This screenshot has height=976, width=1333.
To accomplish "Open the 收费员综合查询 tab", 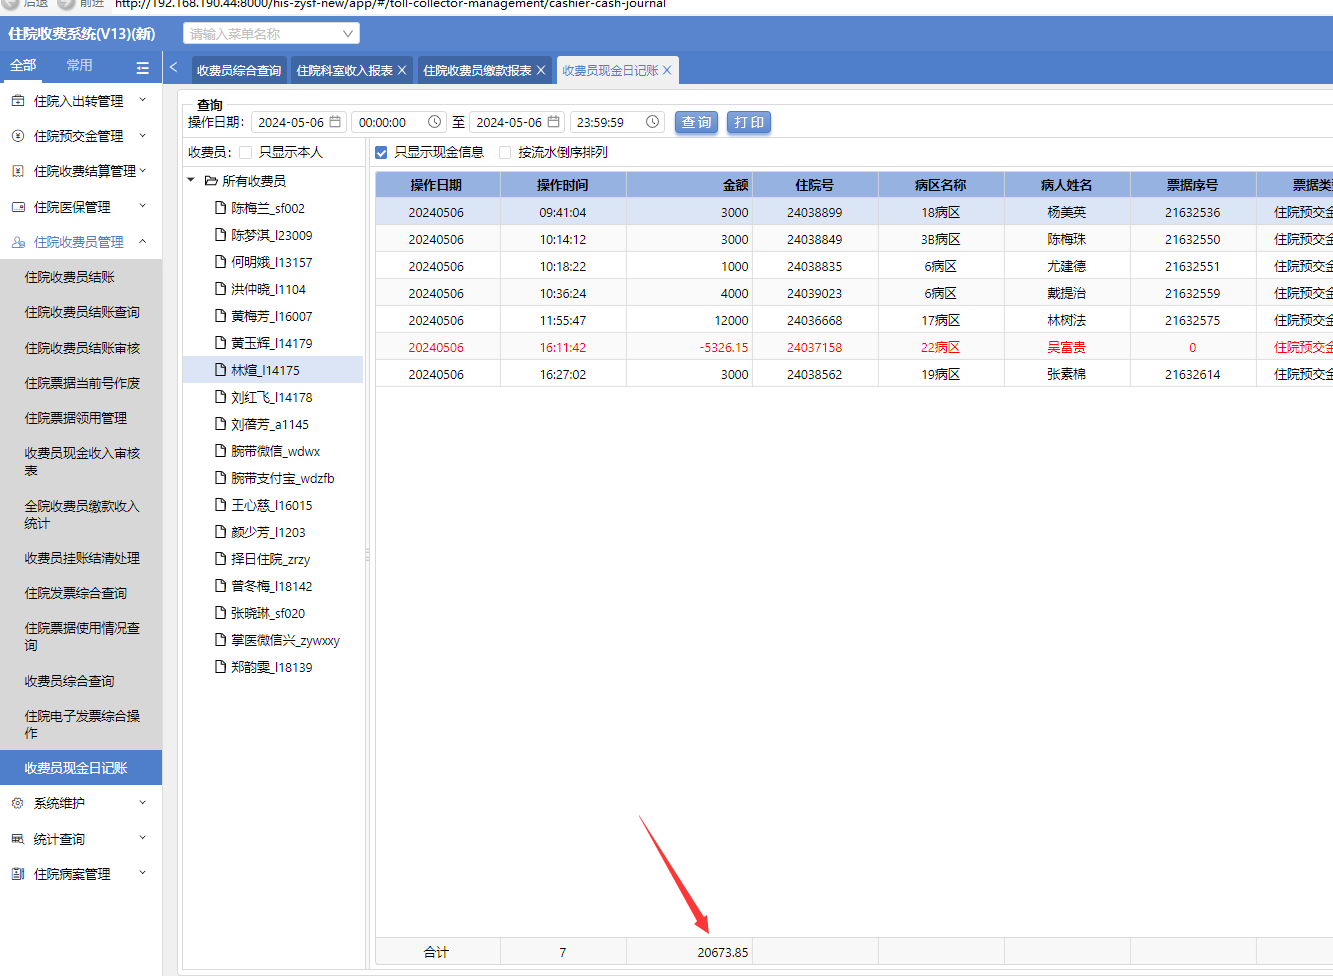I will pos(239,70).
